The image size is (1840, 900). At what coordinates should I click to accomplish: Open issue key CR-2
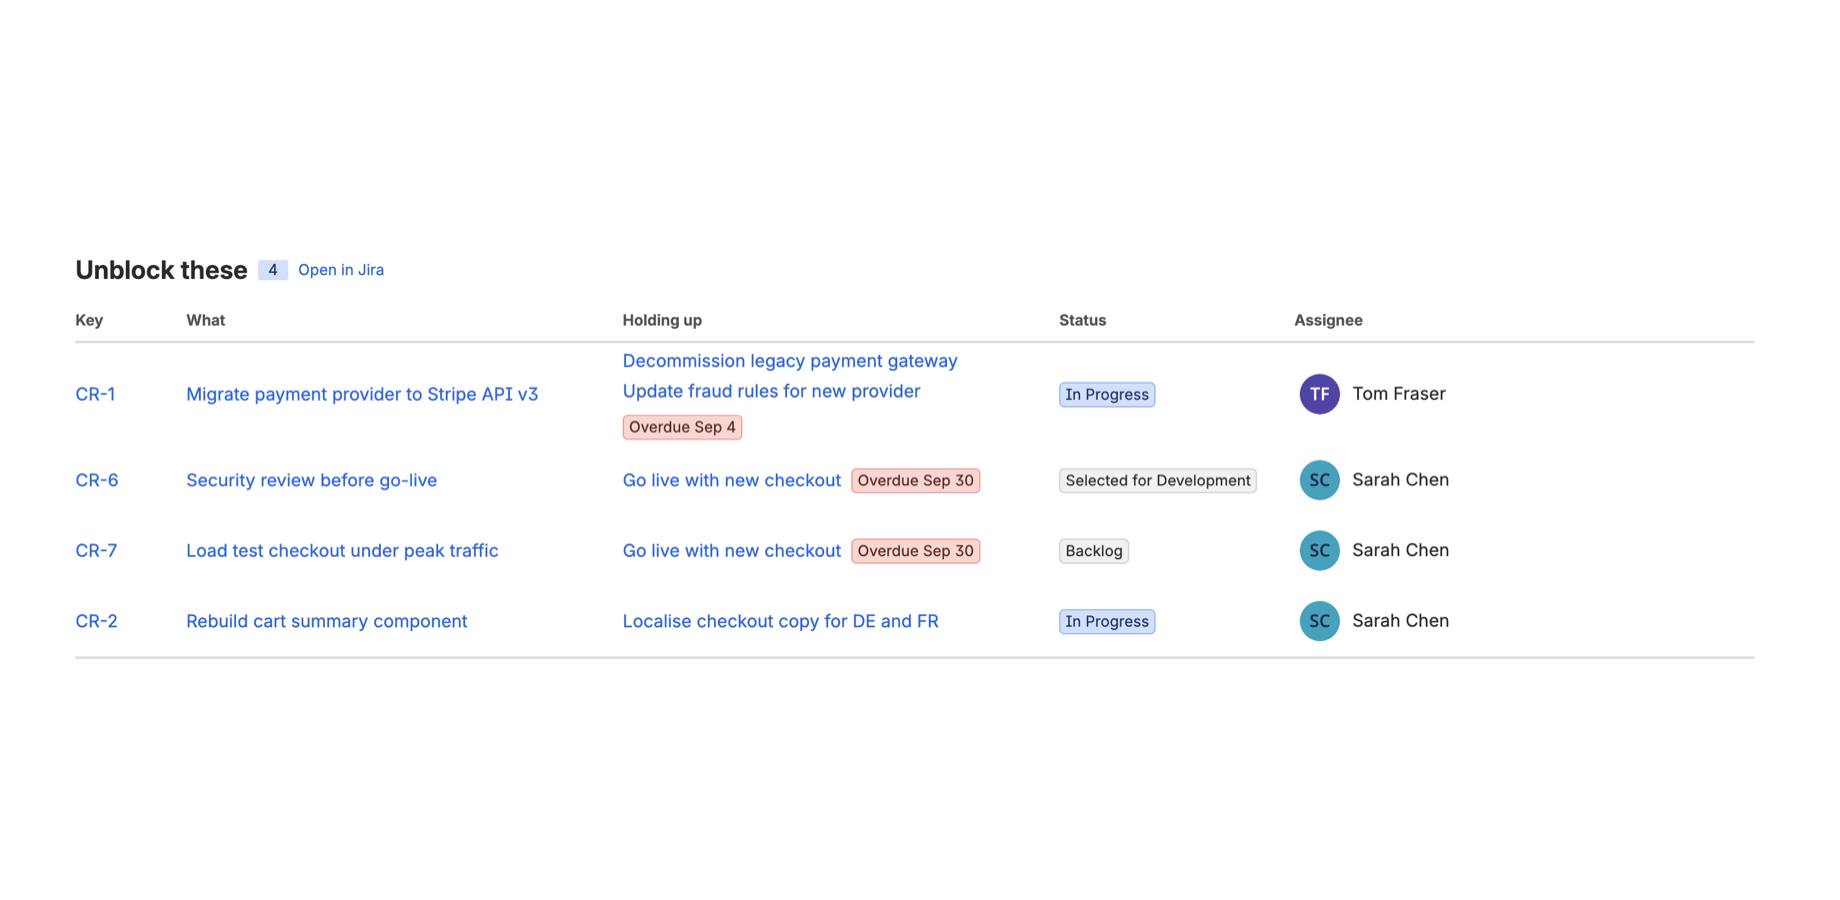96,621
